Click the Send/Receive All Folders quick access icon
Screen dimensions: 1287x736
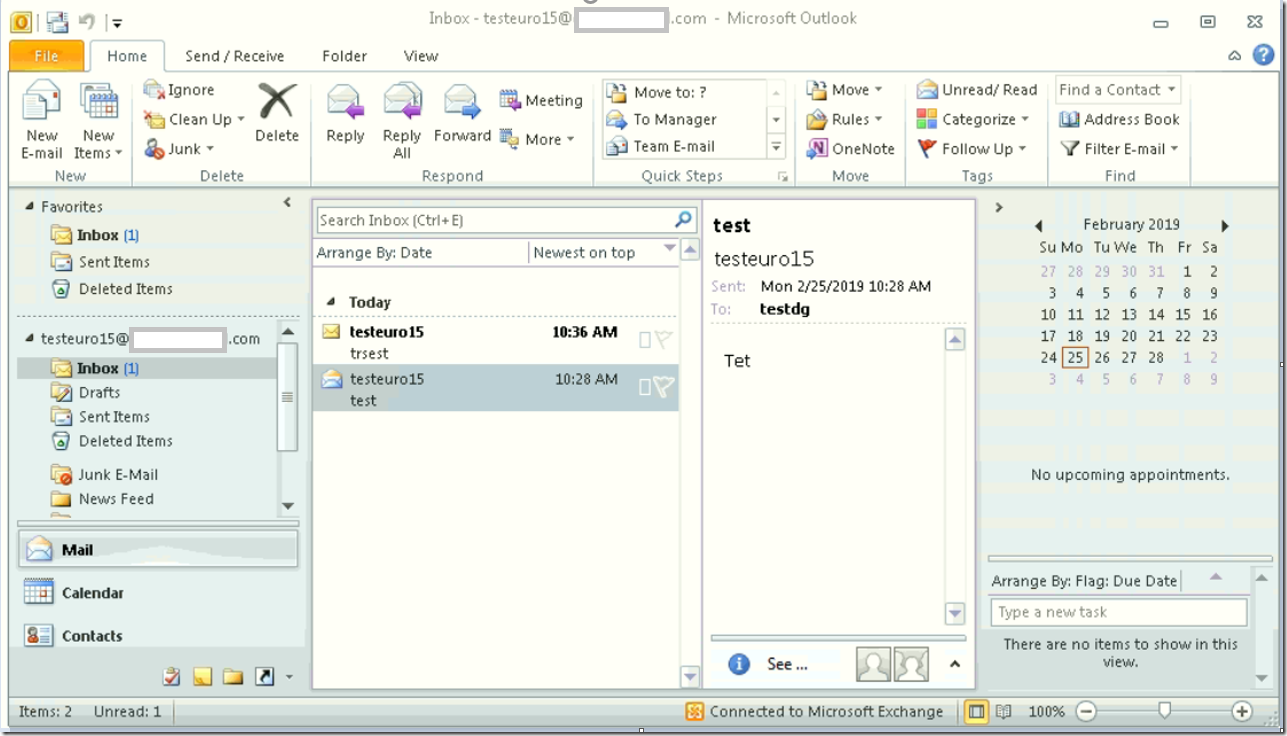[x=57, y=20]
